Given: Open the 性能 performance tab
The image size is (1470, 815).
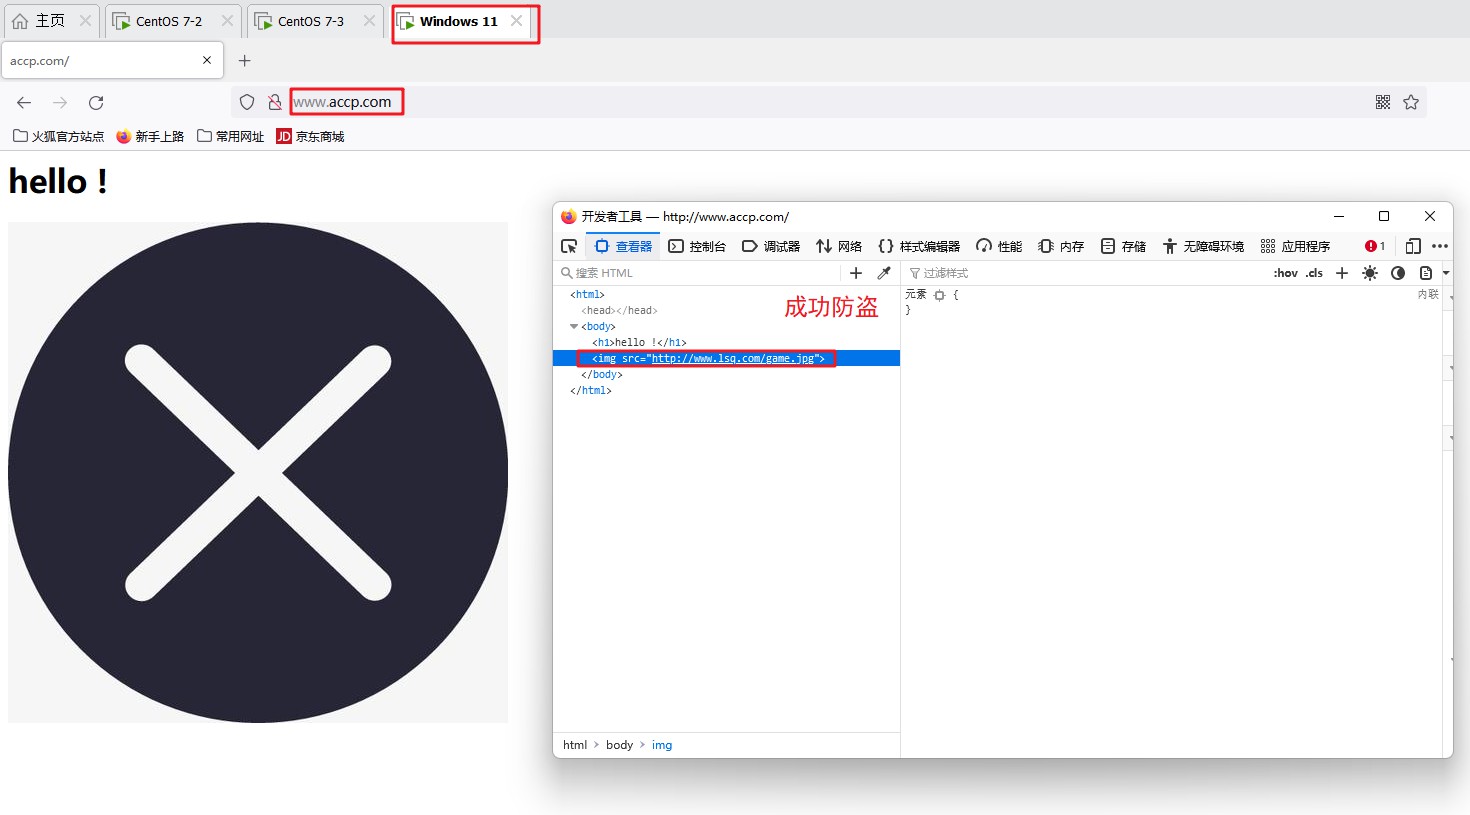Looking at the screenshot, I should tap(999, 246).
